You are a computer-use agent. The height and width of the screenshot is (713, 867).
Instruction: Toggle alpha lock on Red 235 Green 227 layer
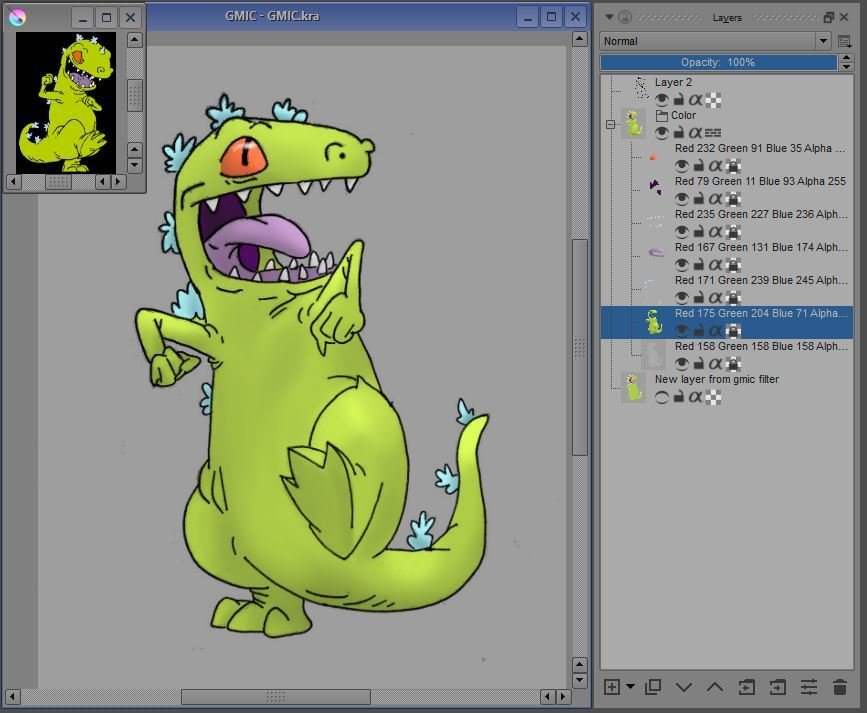click(733, 232)
